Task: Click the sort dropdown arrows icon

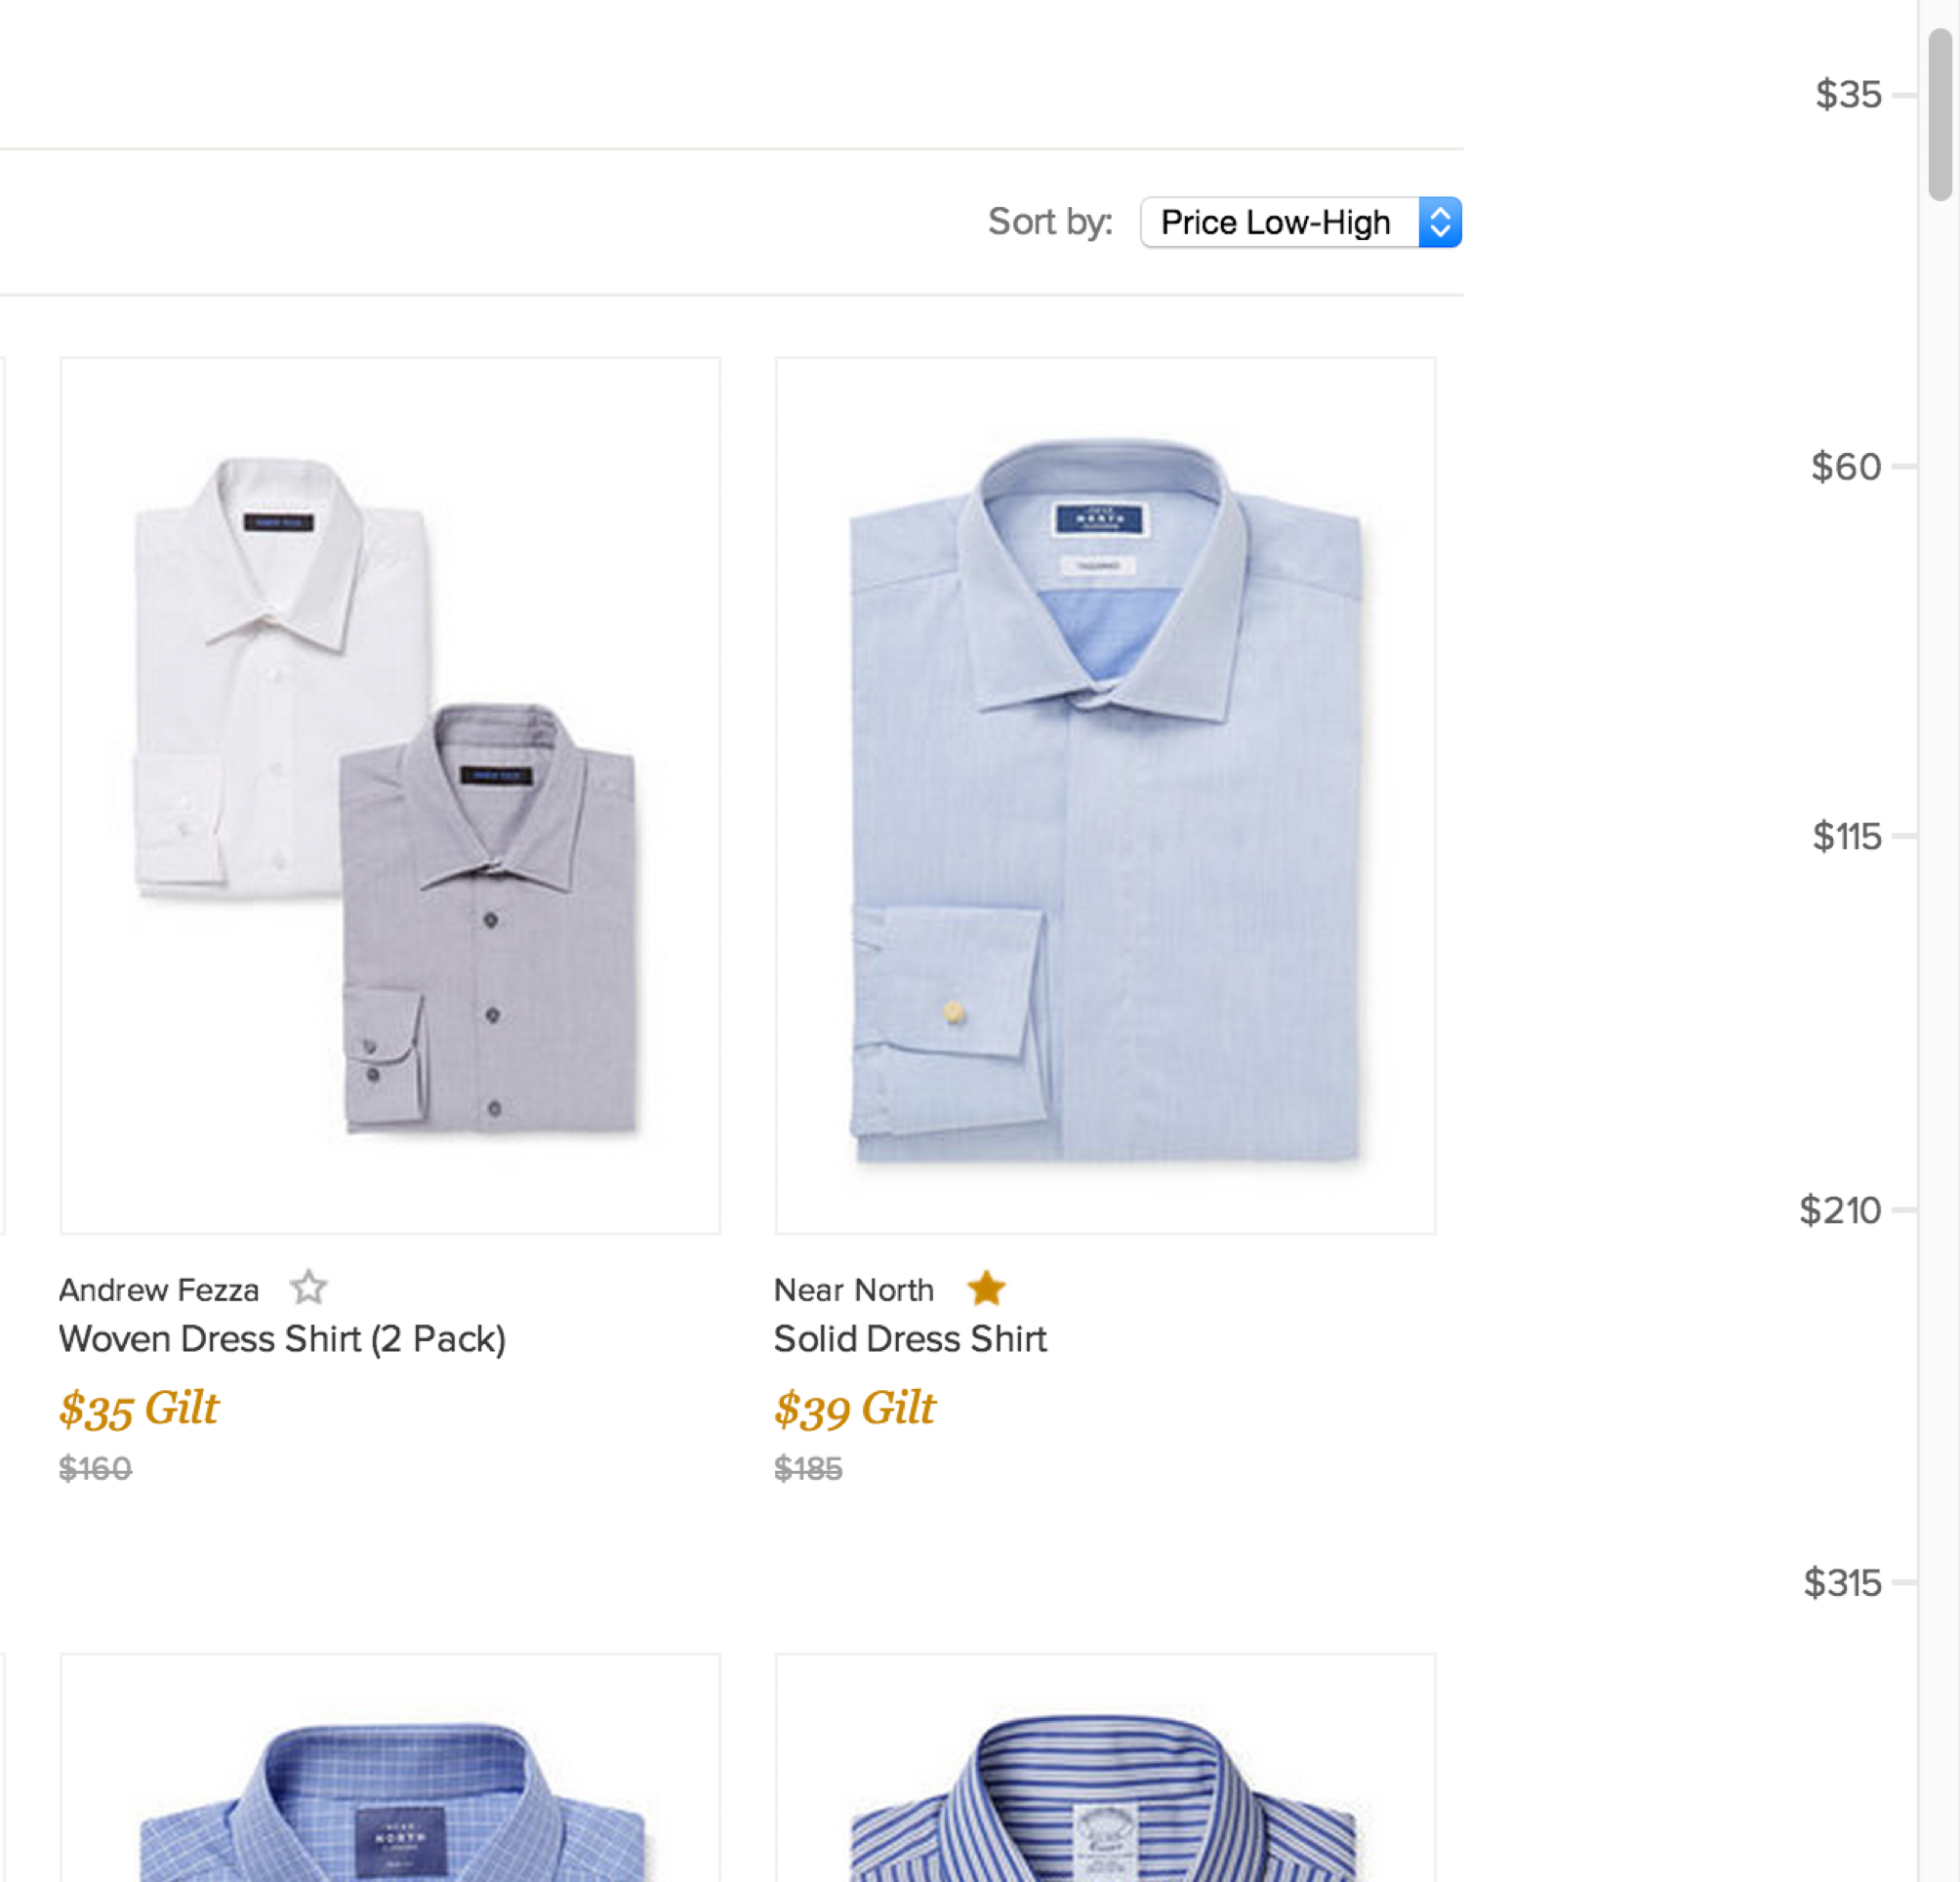Action: [1440, 222]
